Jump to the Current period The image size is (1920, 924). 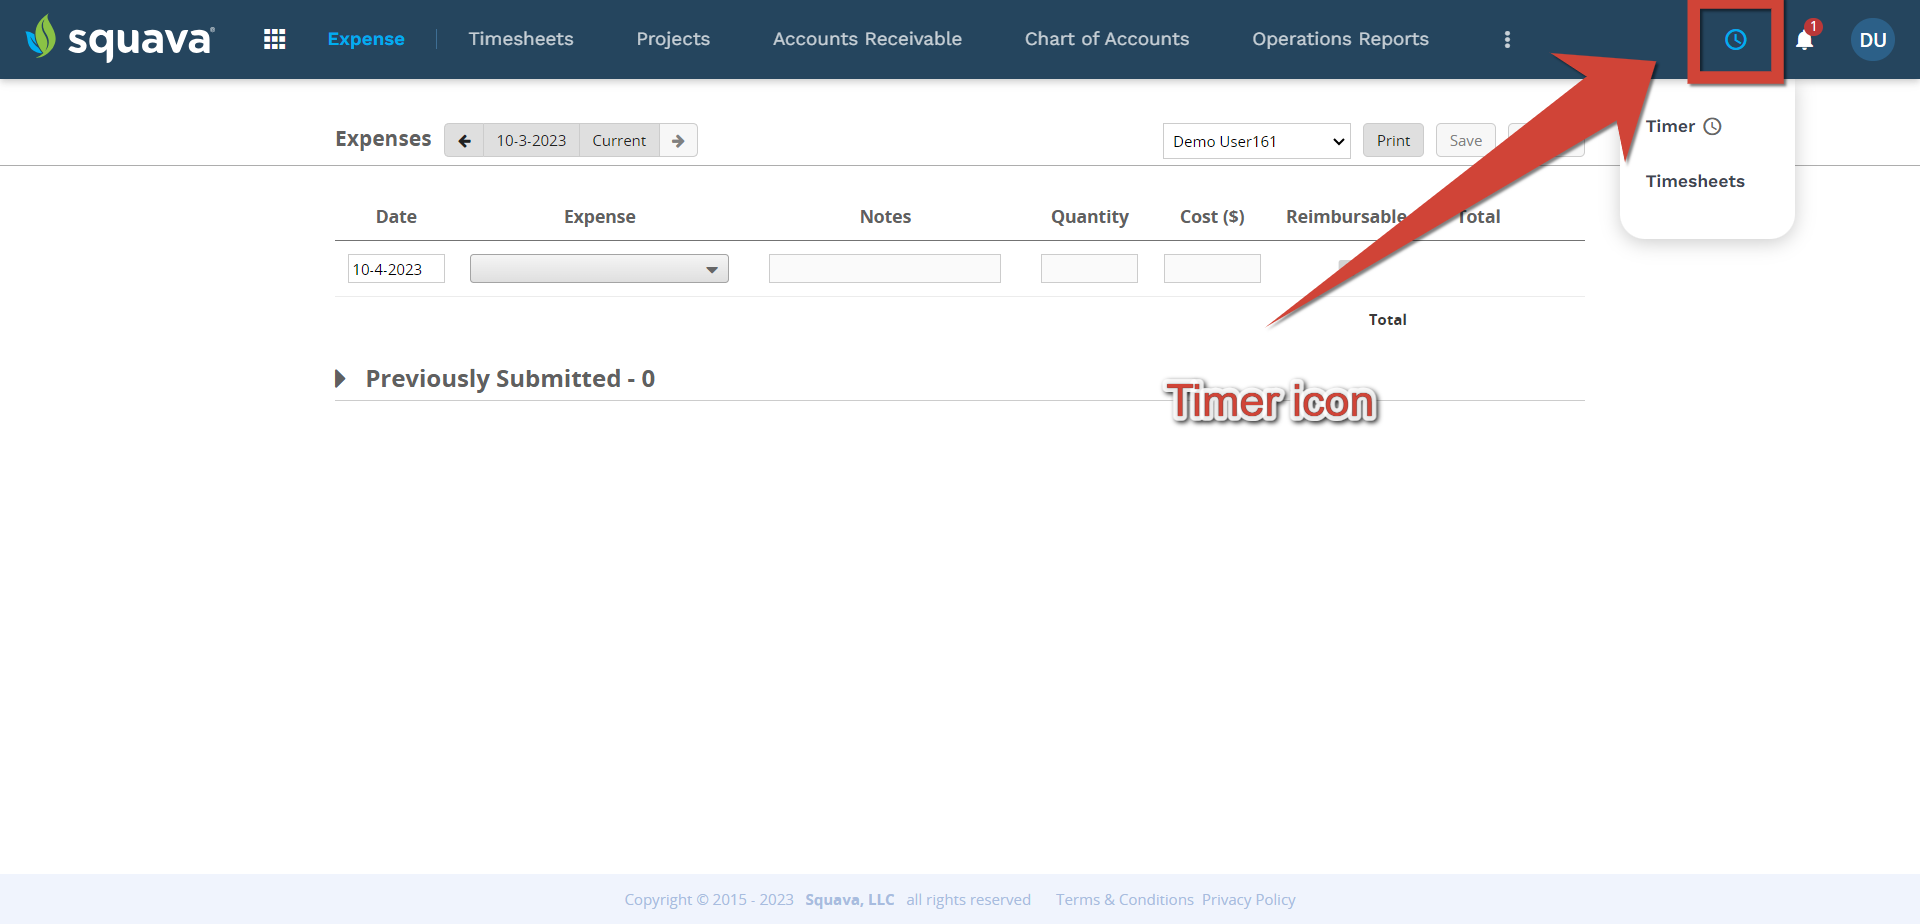(619, 140)
